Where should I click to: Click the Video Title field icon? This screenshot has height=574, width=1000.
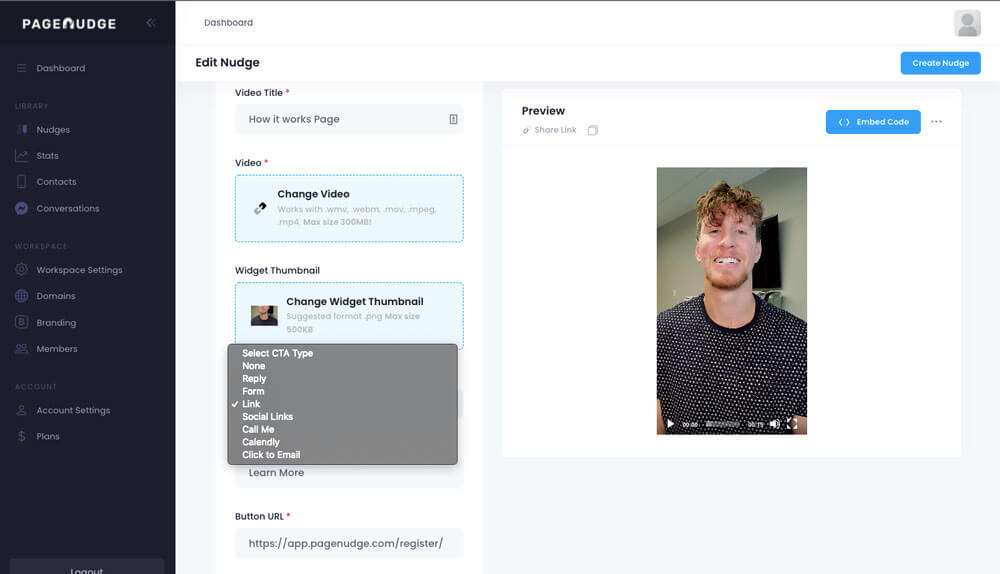(x=453, y=119)
